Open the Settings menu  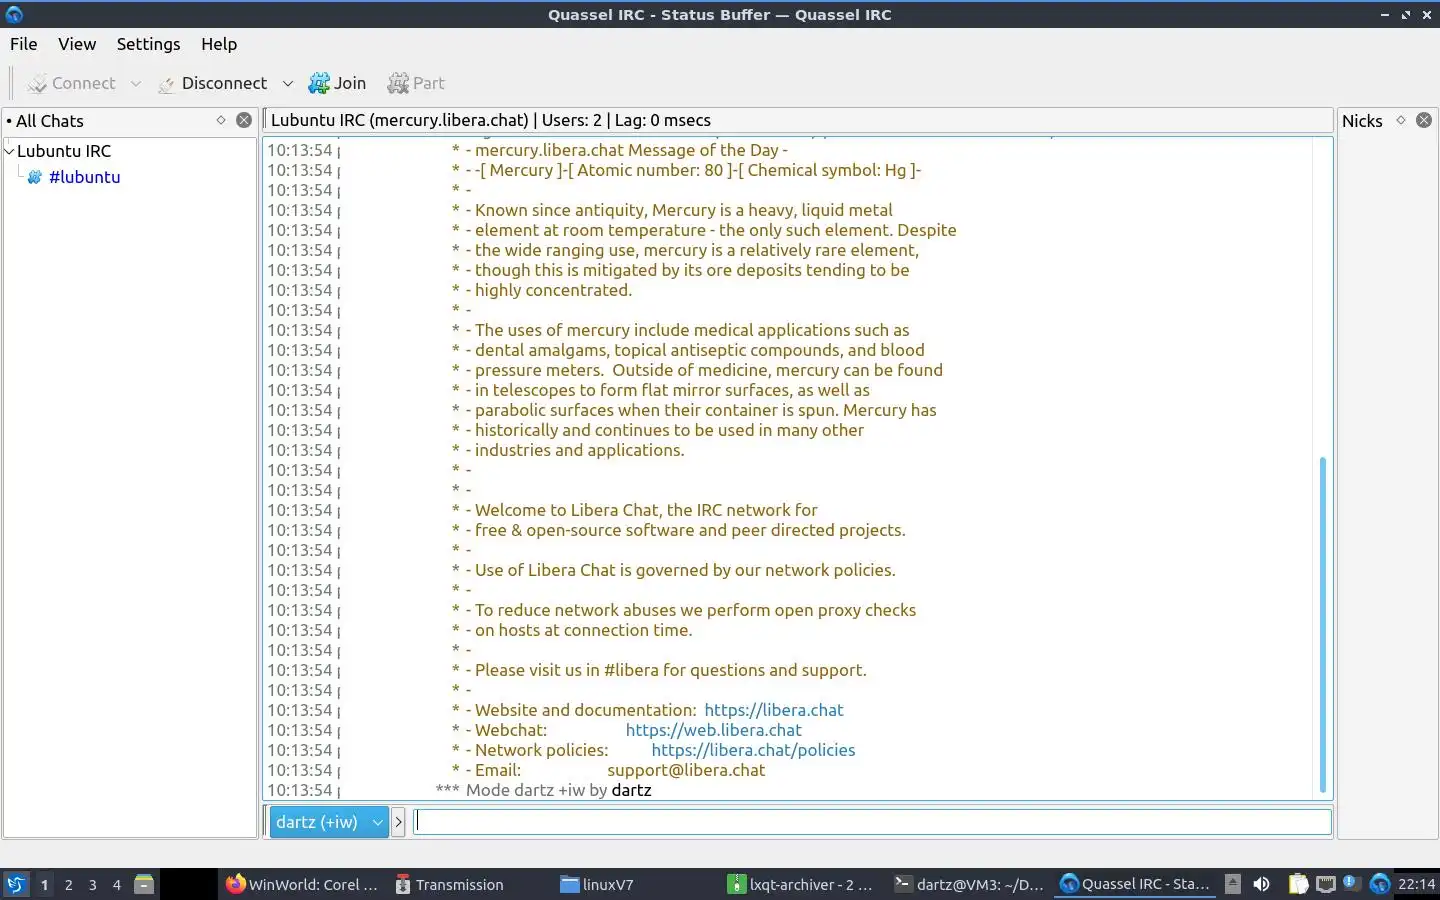[148, 44]
